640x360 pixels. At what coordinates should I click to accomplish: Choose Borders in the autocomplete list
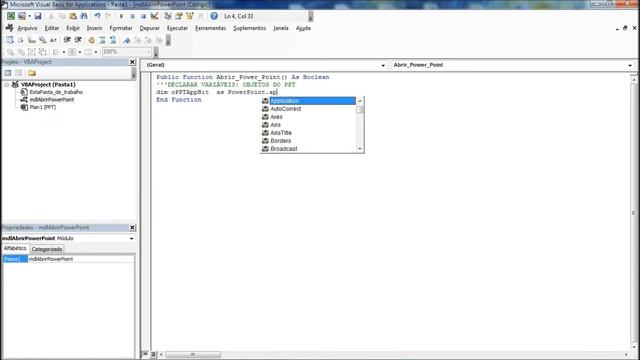[309, 141]
